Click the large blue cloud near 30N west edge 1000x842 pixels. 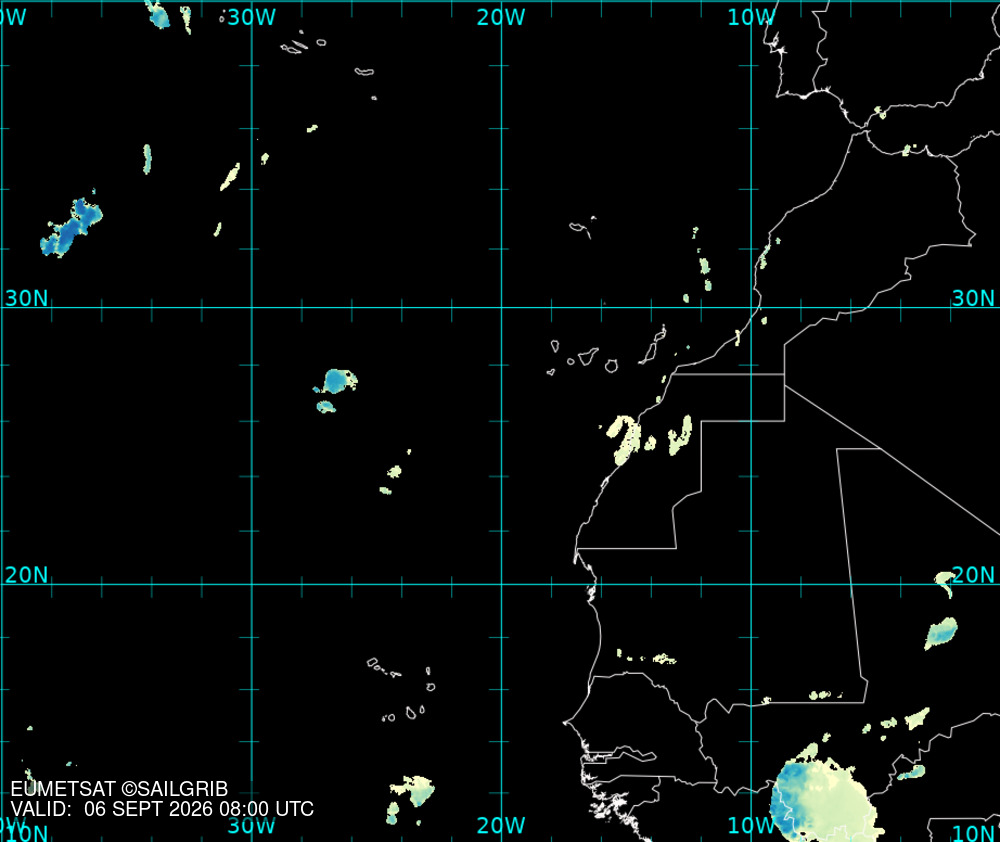pyautogui.click(x=71, y=228)
